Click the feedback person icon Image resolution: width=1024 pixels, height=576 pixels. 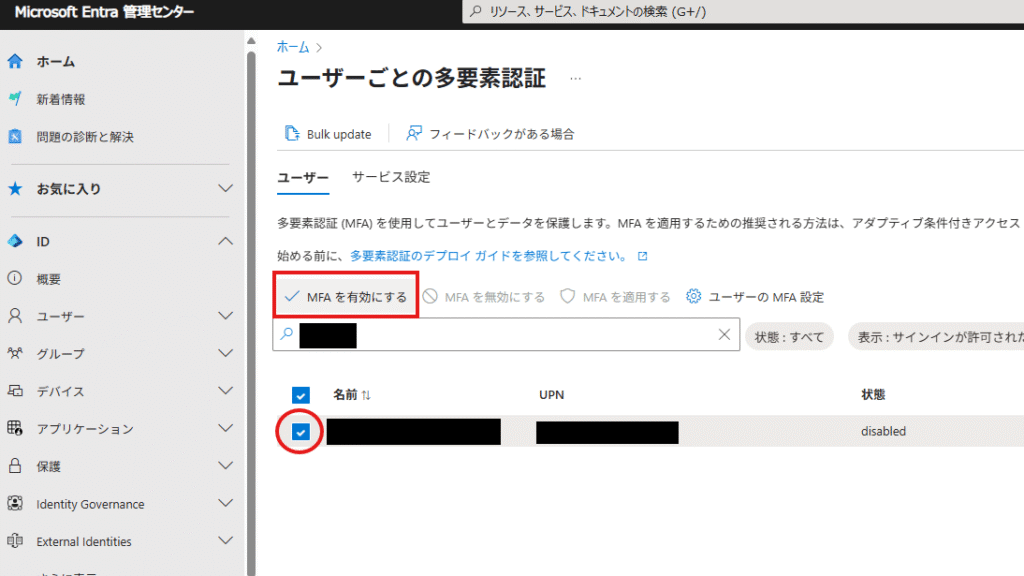413,133
